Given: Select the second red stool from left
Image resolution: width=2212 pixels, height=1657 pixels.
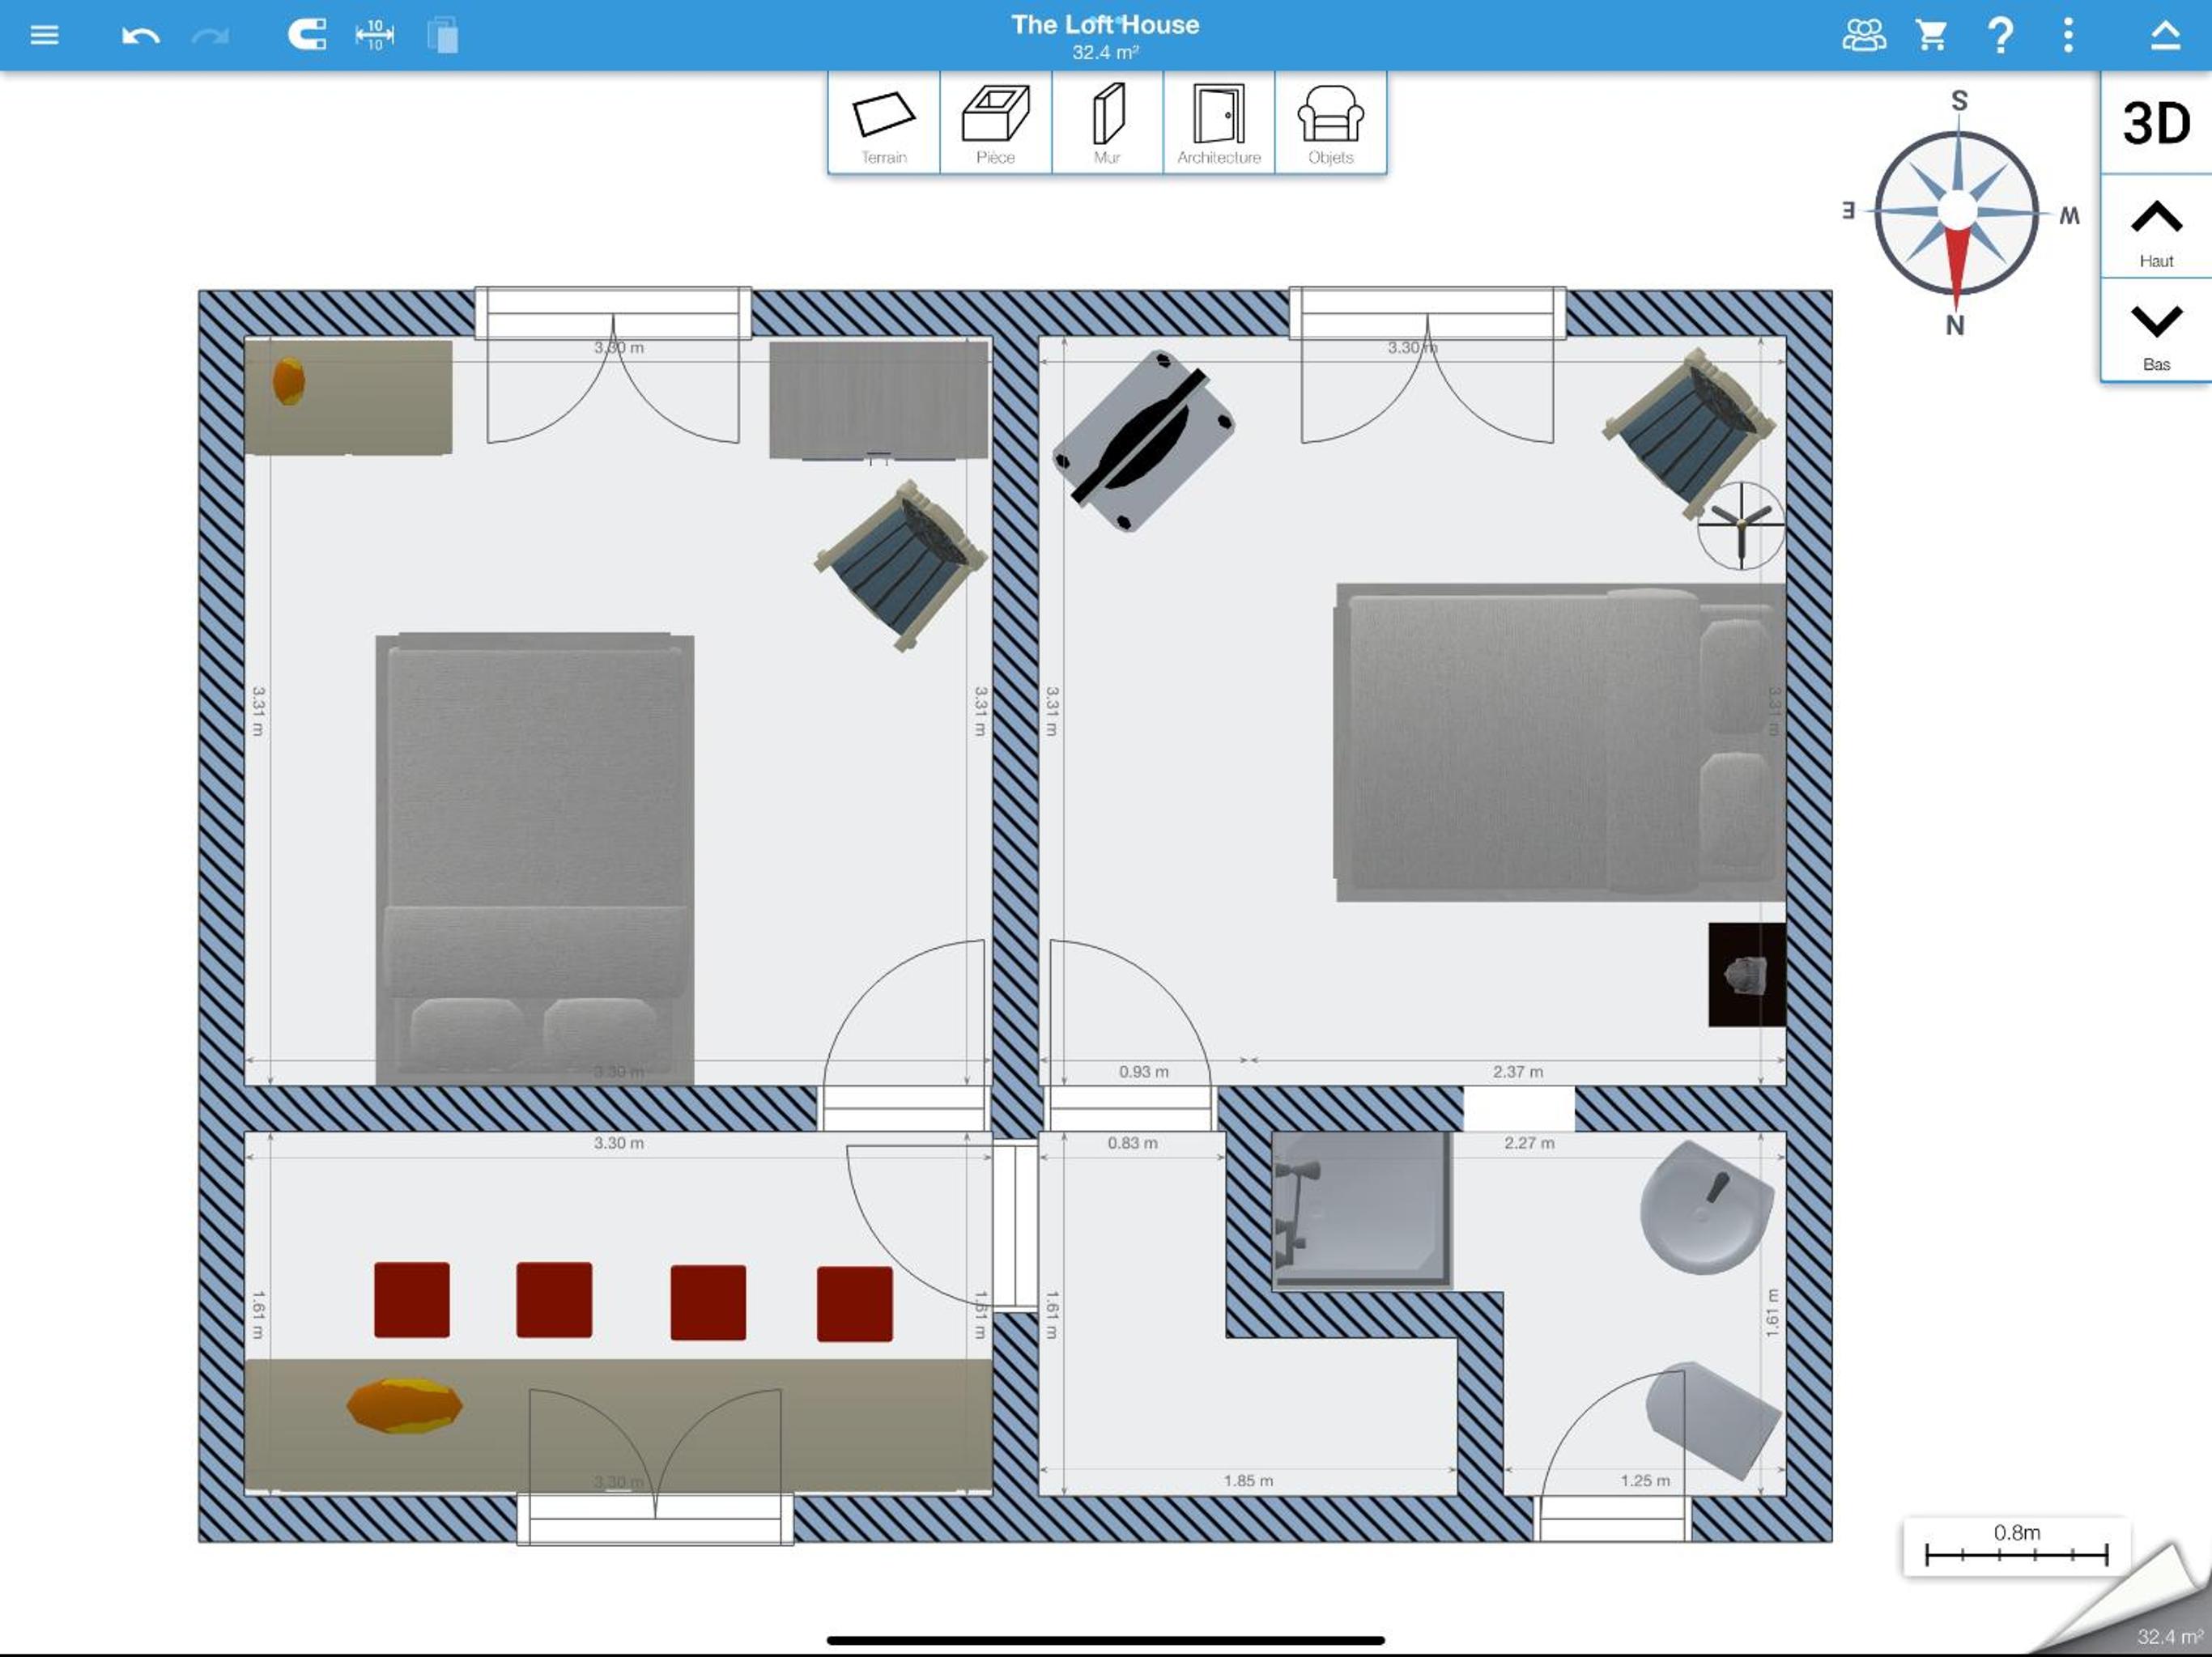Looking at the screenshot, I should 554,1300.
